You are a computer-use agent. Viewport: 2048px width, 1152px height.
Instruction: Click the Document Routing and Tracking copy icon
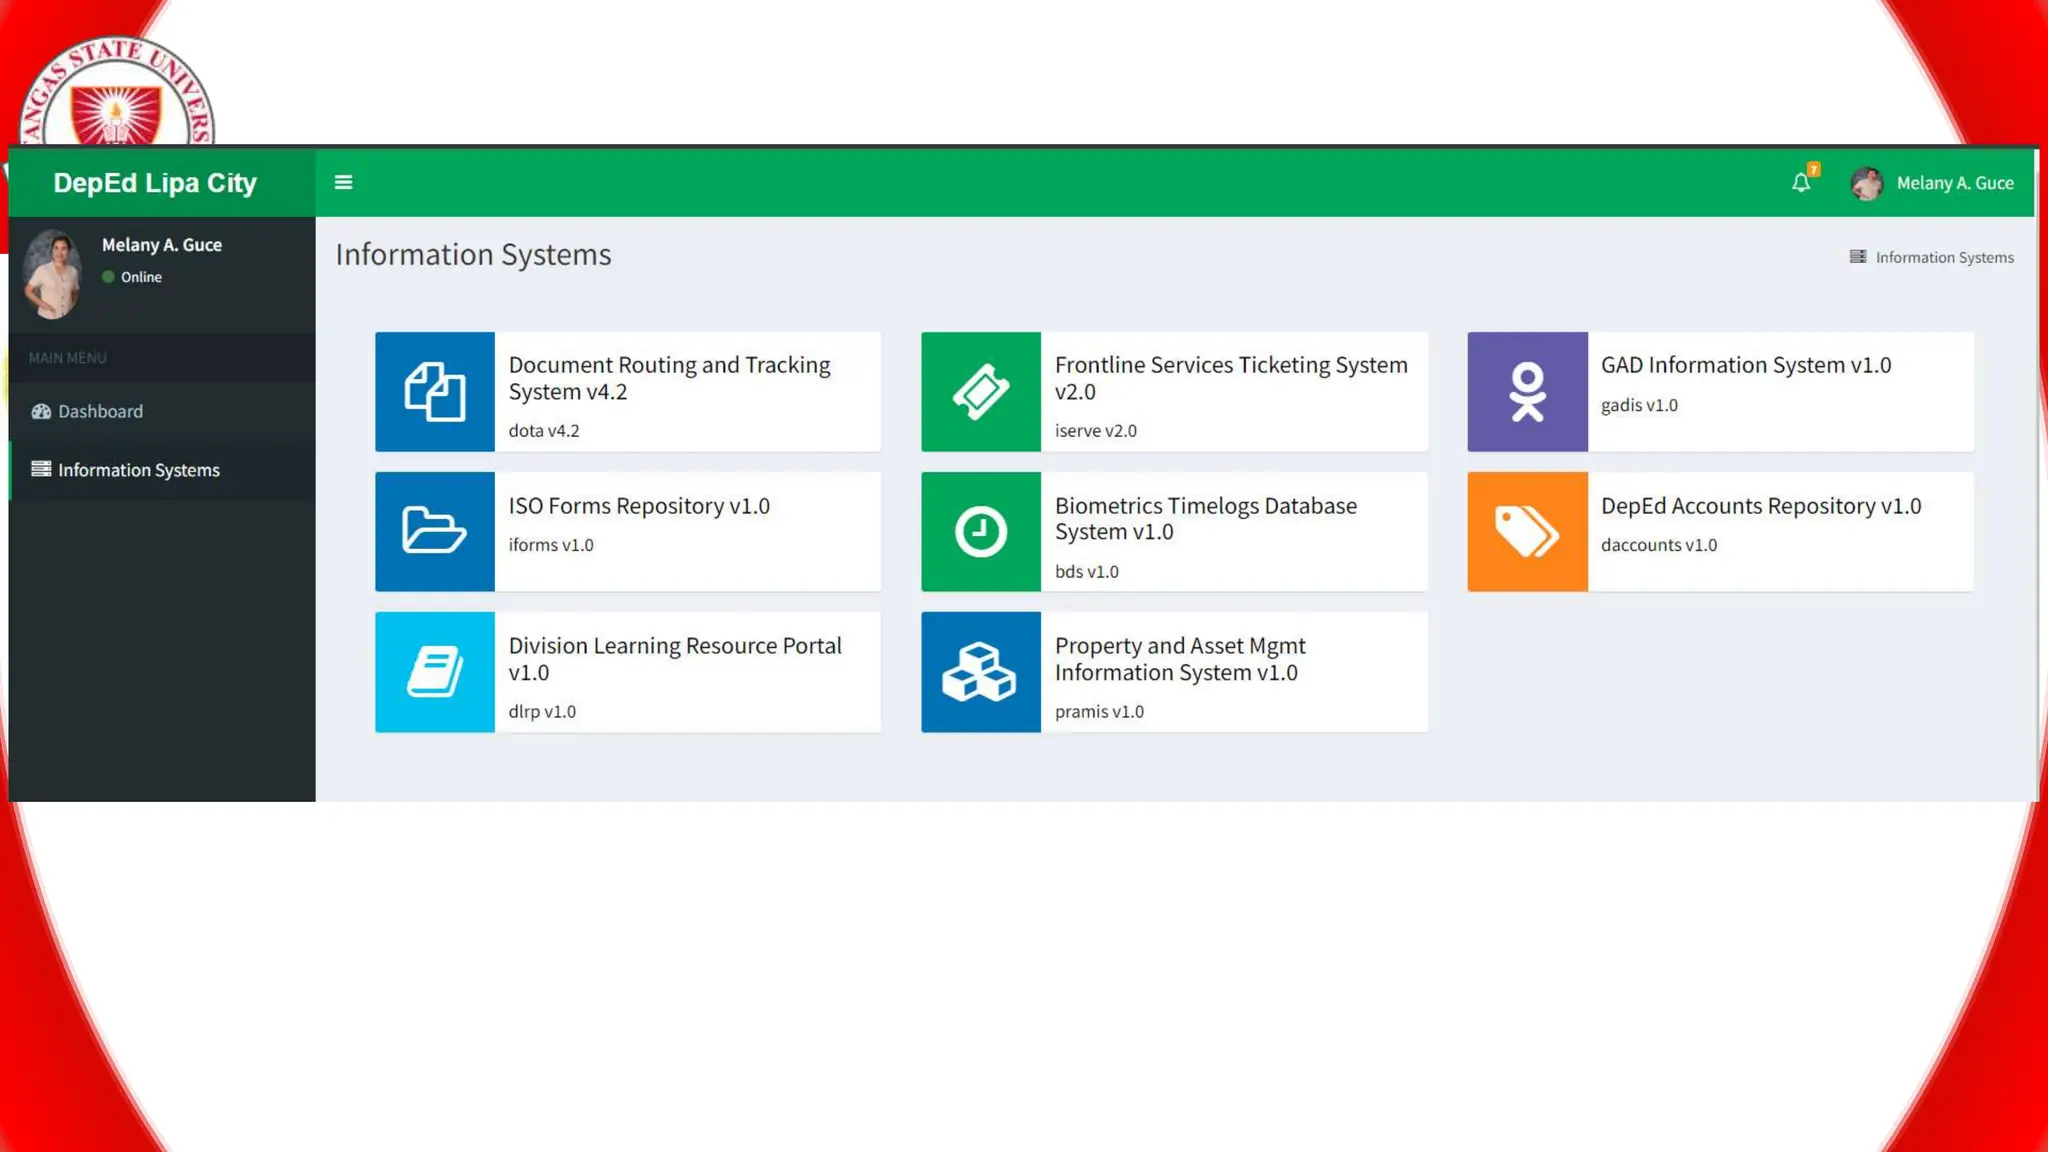point(434,391)
